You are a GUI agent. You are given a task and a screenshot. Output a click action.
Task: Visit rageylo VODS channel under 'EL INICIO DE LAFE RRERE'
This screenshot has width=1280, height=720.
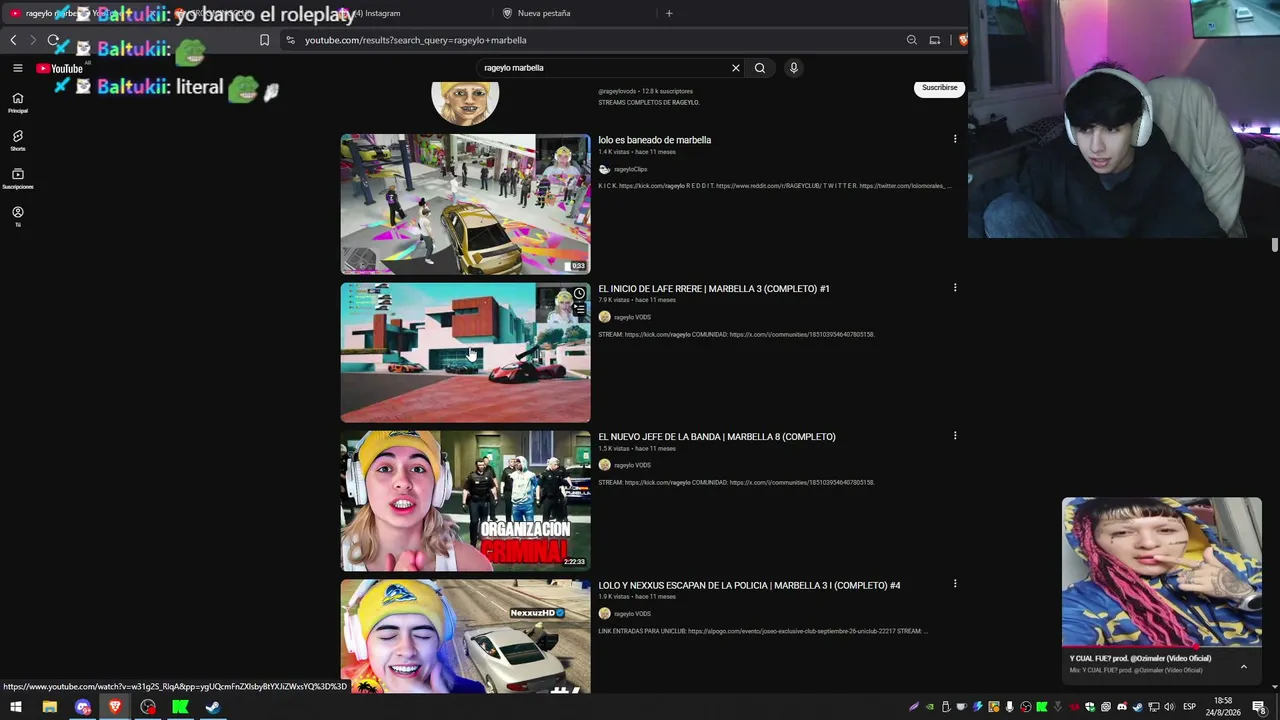point(632,317)
